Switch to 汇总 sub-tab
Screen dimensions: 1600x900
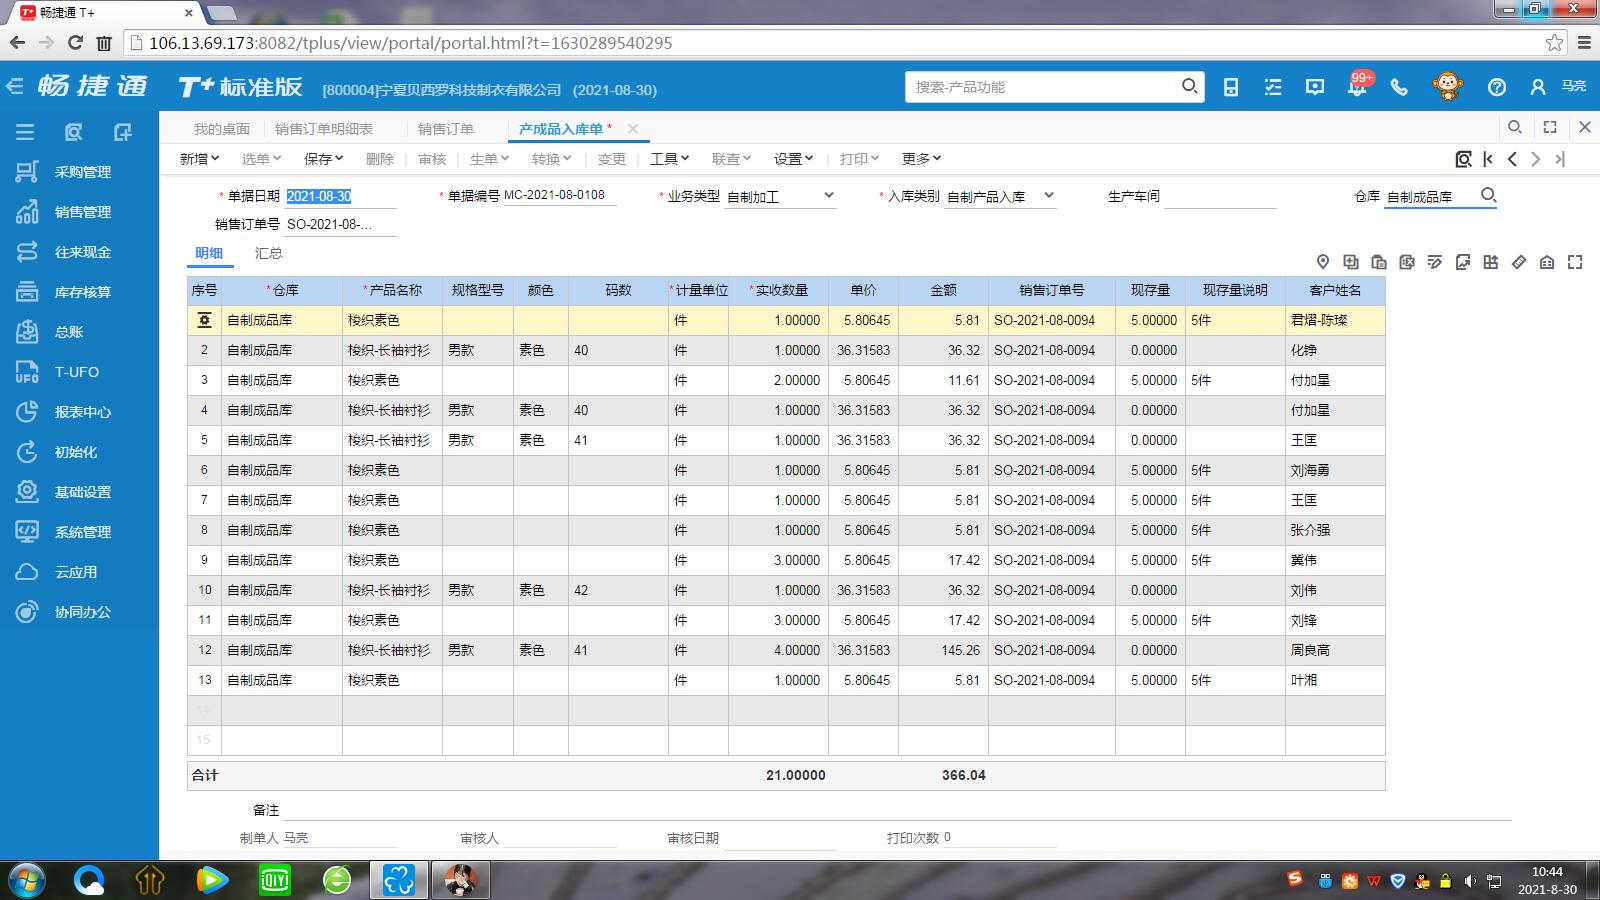(269, 253)
